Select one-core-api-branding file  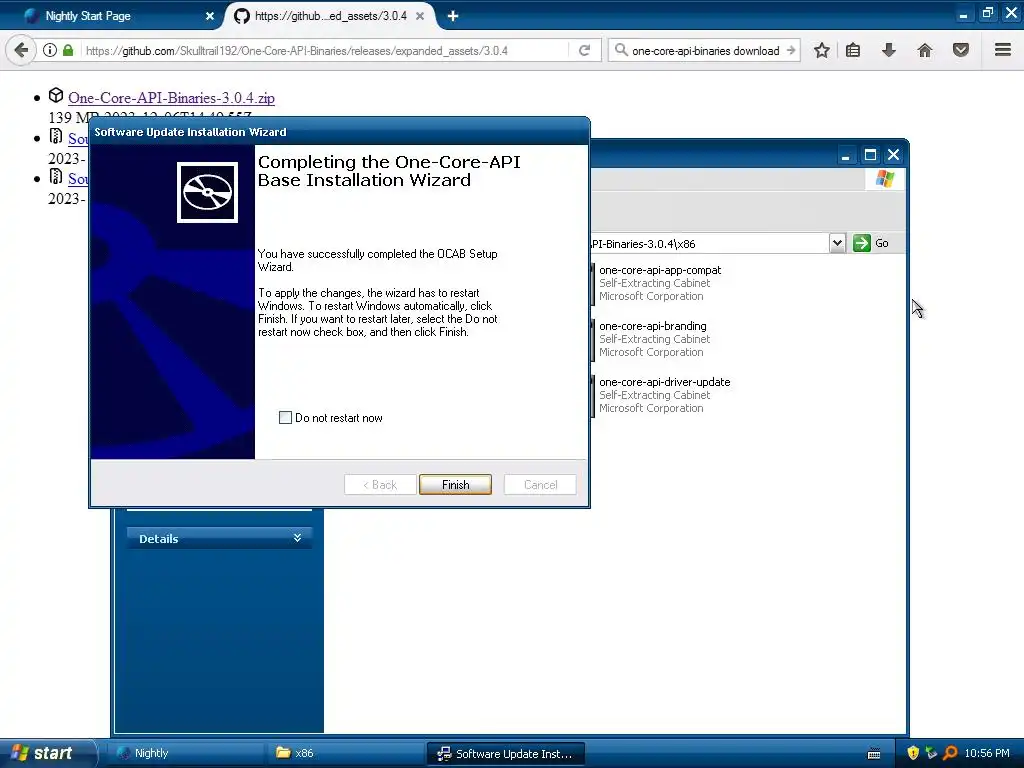tap(652, 339)
